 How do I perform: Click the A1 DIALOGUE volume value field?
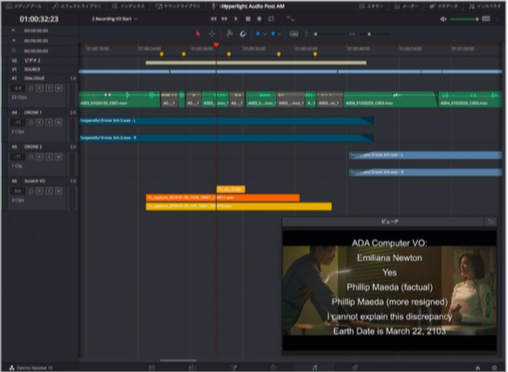pyautogui.click(x=18, y=88)
